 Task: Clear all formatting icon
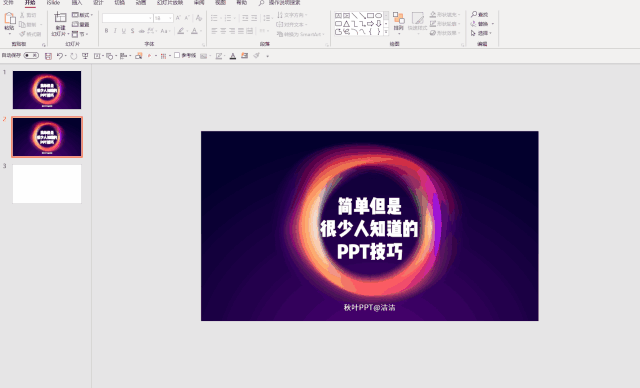pos(199,18)
